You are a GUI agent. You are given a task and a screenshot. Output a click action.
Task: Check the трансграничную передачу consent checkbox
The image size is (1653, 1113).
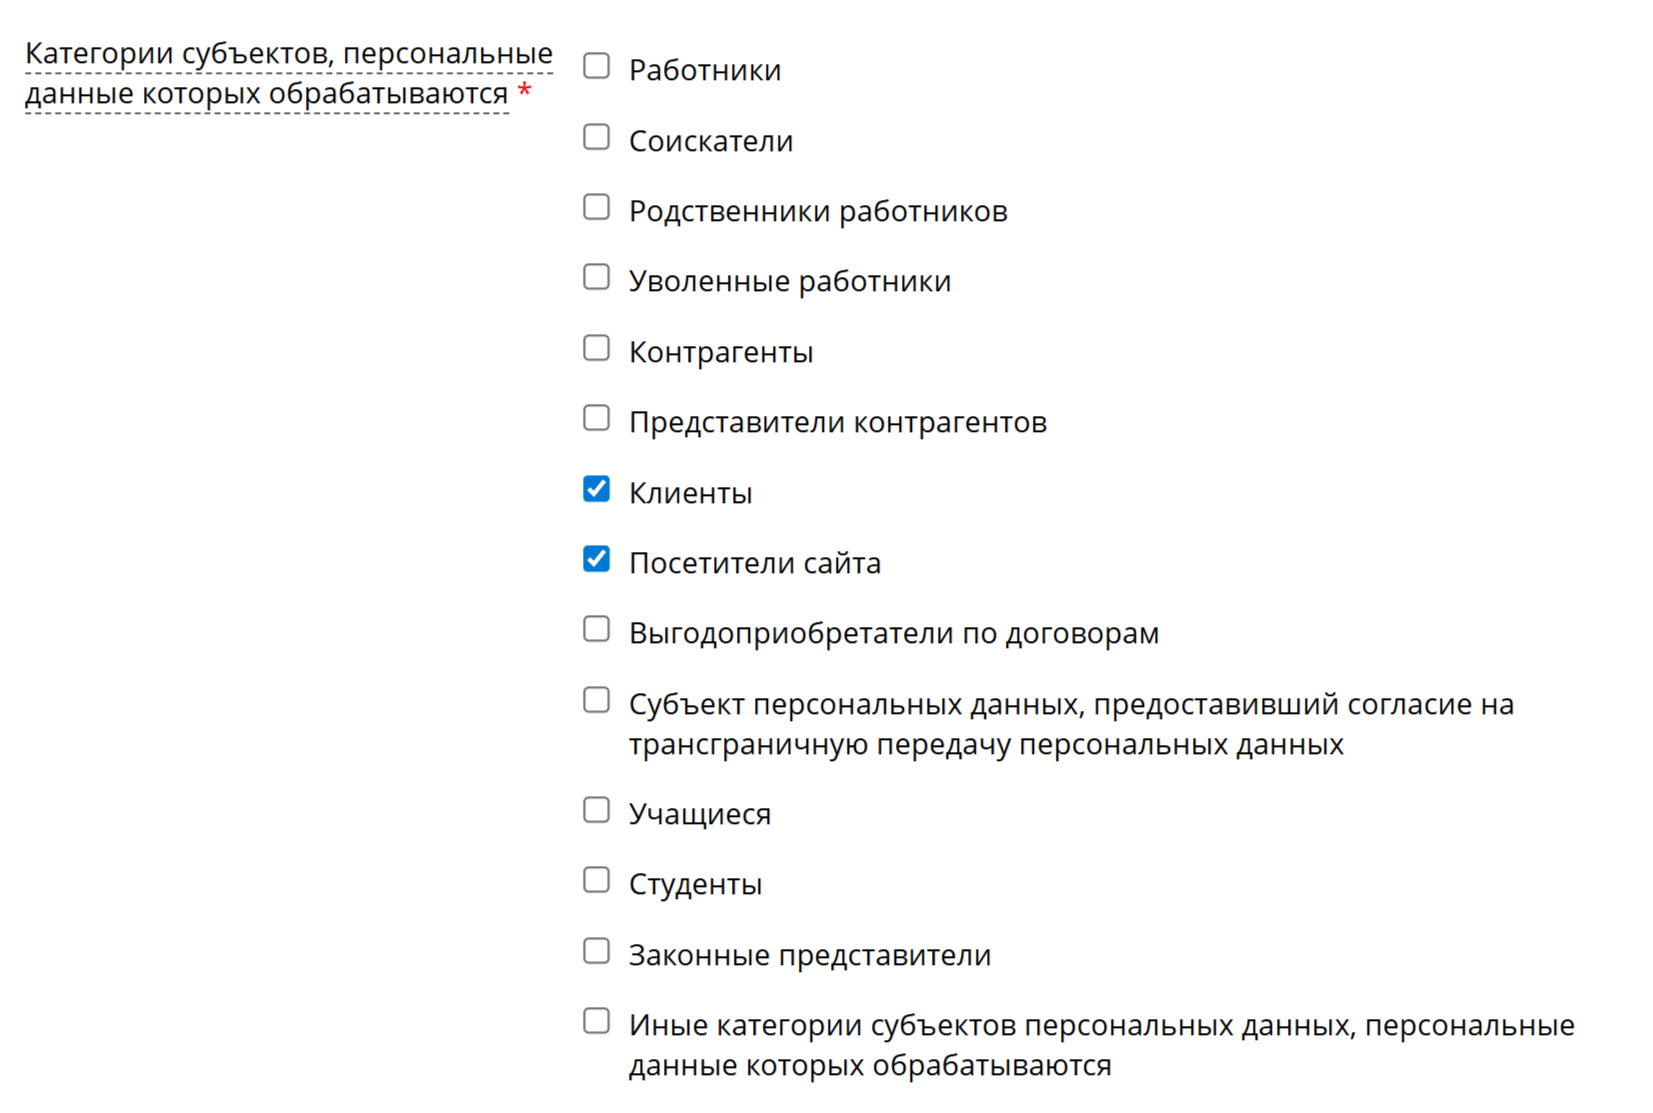[596, 700]
